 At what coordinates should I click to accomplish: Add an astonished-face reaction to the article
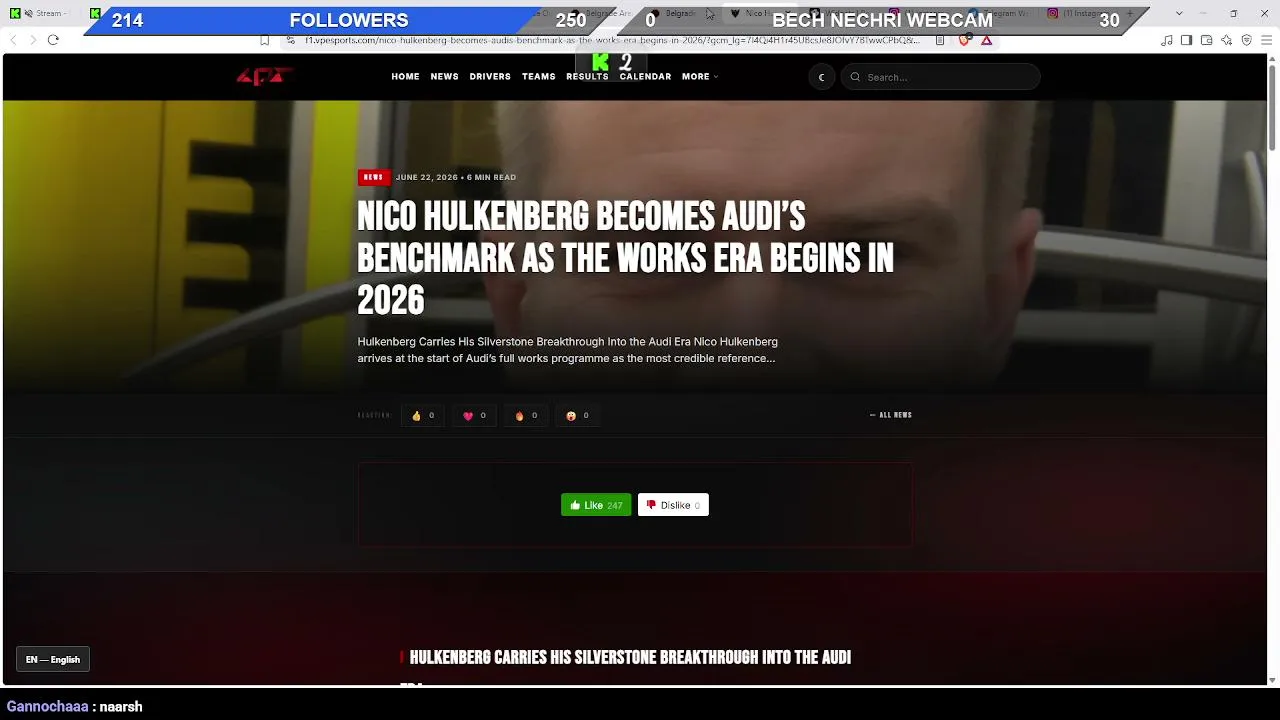click(578, 416)
